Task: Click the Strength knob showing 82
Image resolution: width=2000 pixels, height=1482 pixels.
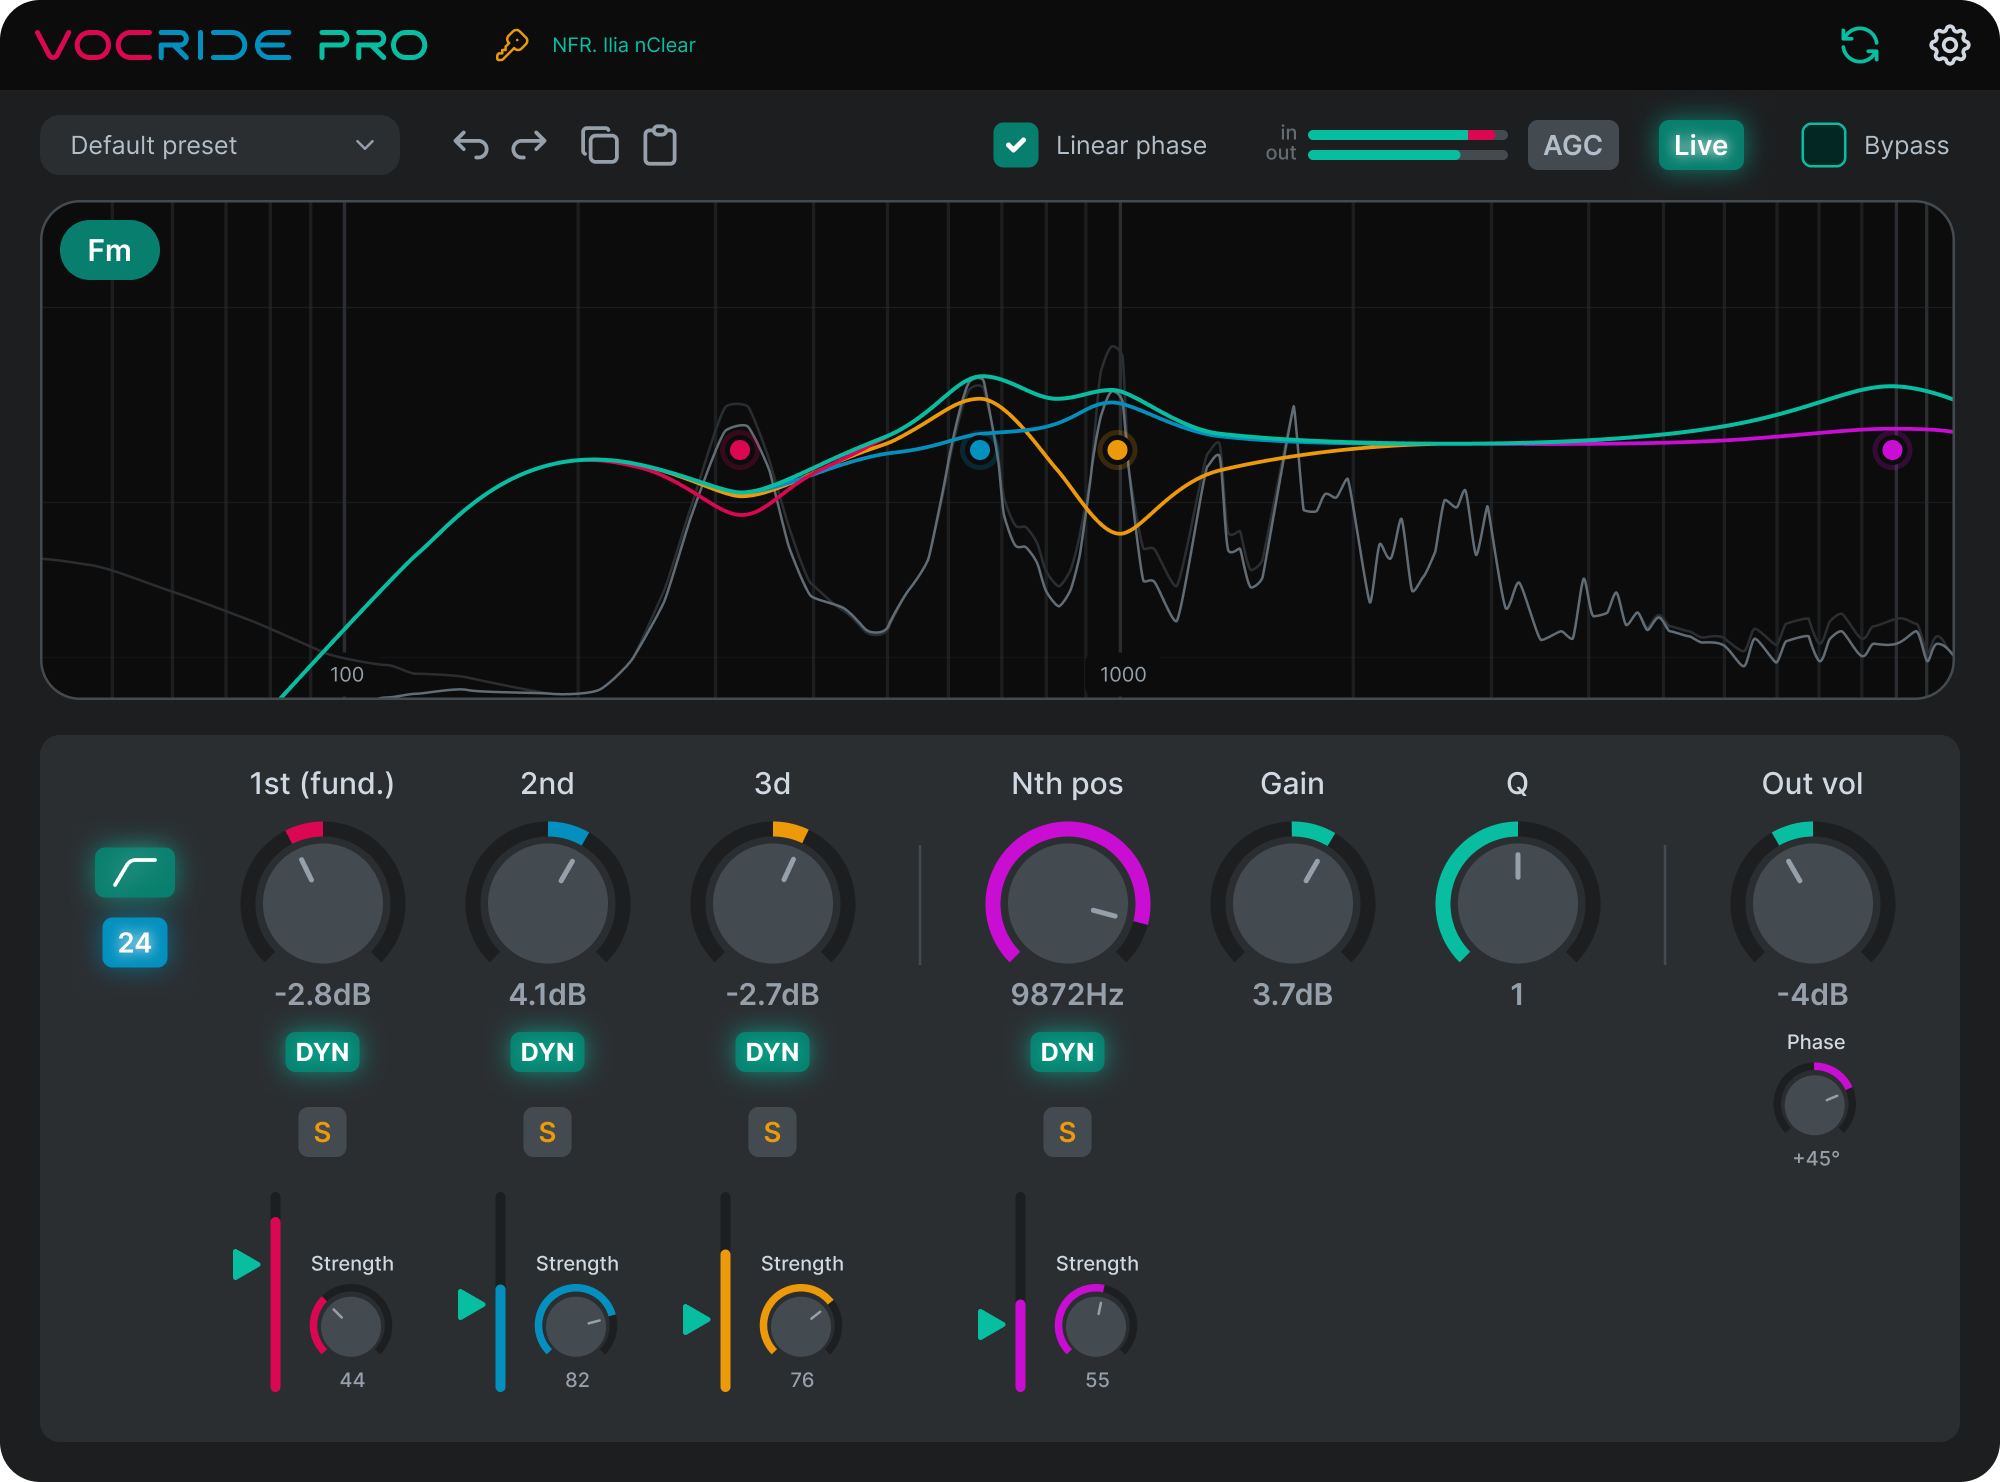Action: click(576, 1326)
